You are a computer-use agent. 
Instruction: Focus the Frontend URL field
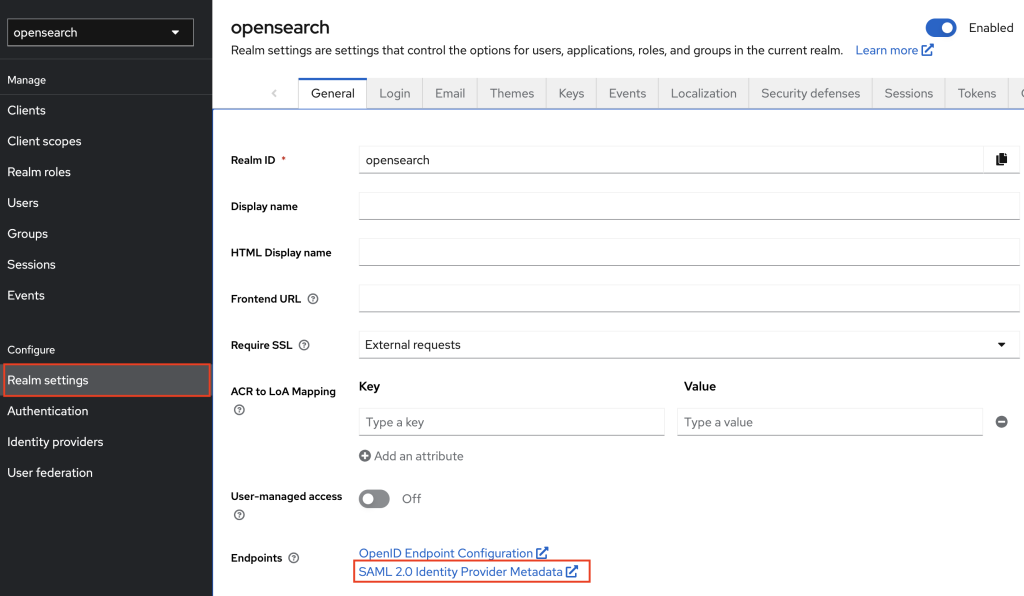point(689,299)
